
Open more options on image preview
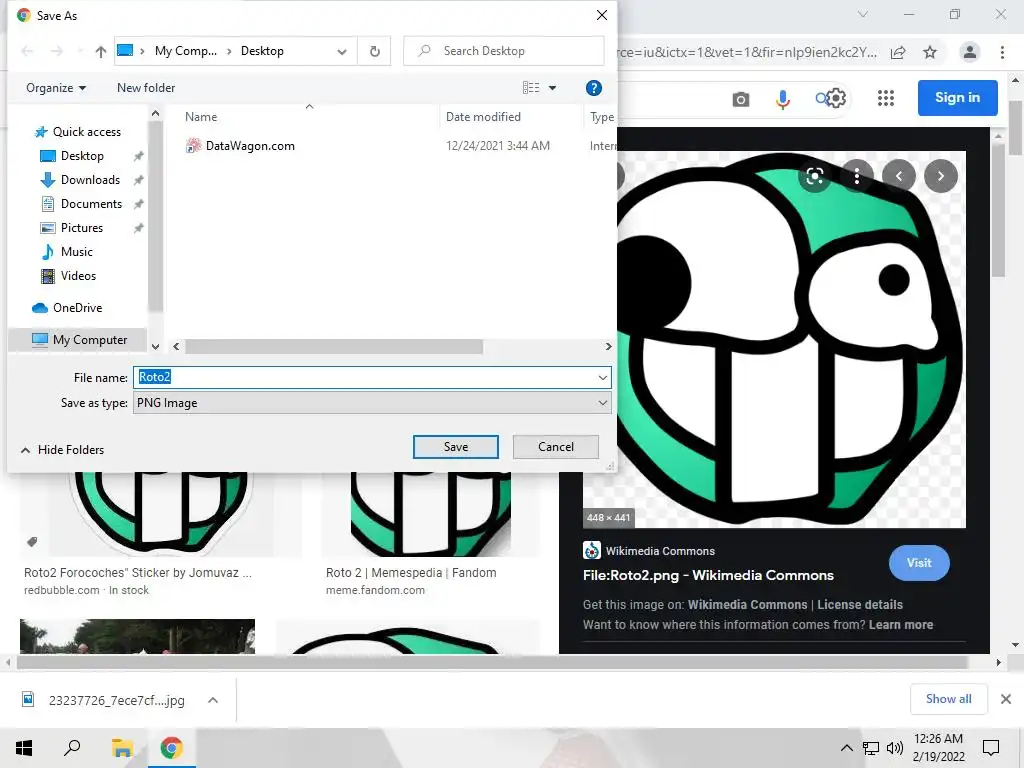857,176
